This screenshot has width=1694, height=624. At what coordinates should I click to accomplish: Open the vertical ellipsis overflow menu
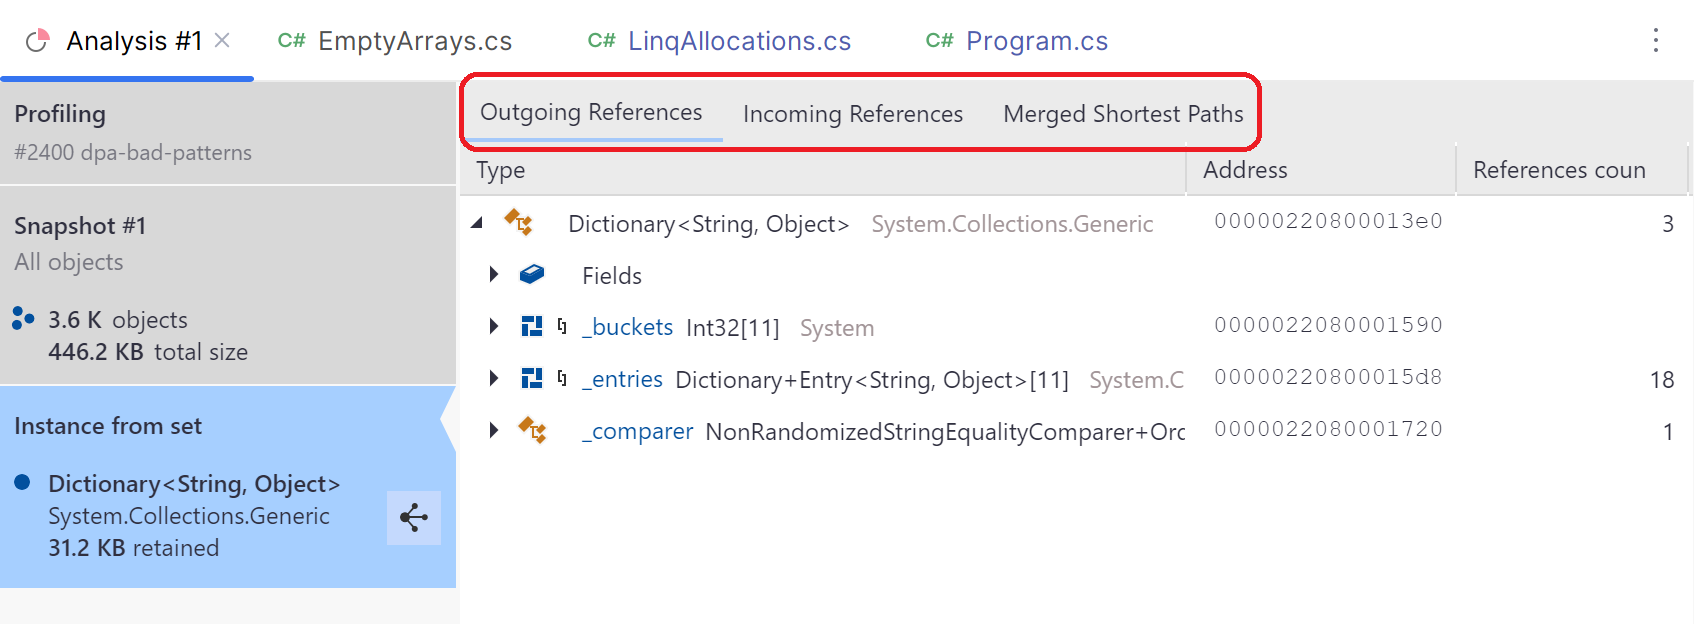coord(1657,41)
